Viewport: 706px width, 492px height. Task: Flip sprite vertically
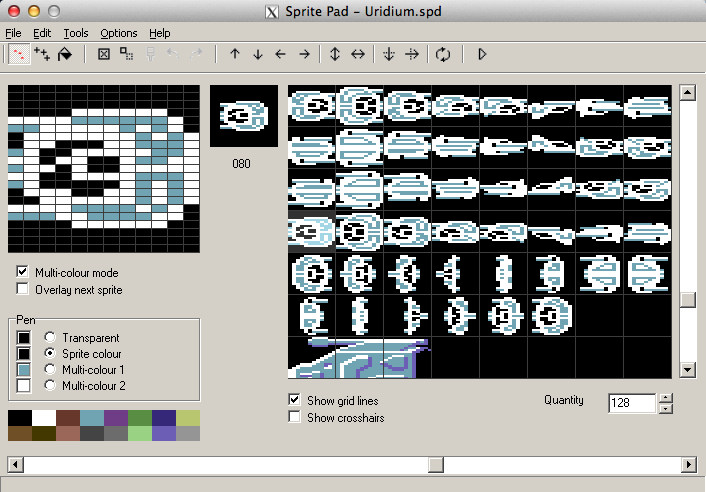pos(335,54)
